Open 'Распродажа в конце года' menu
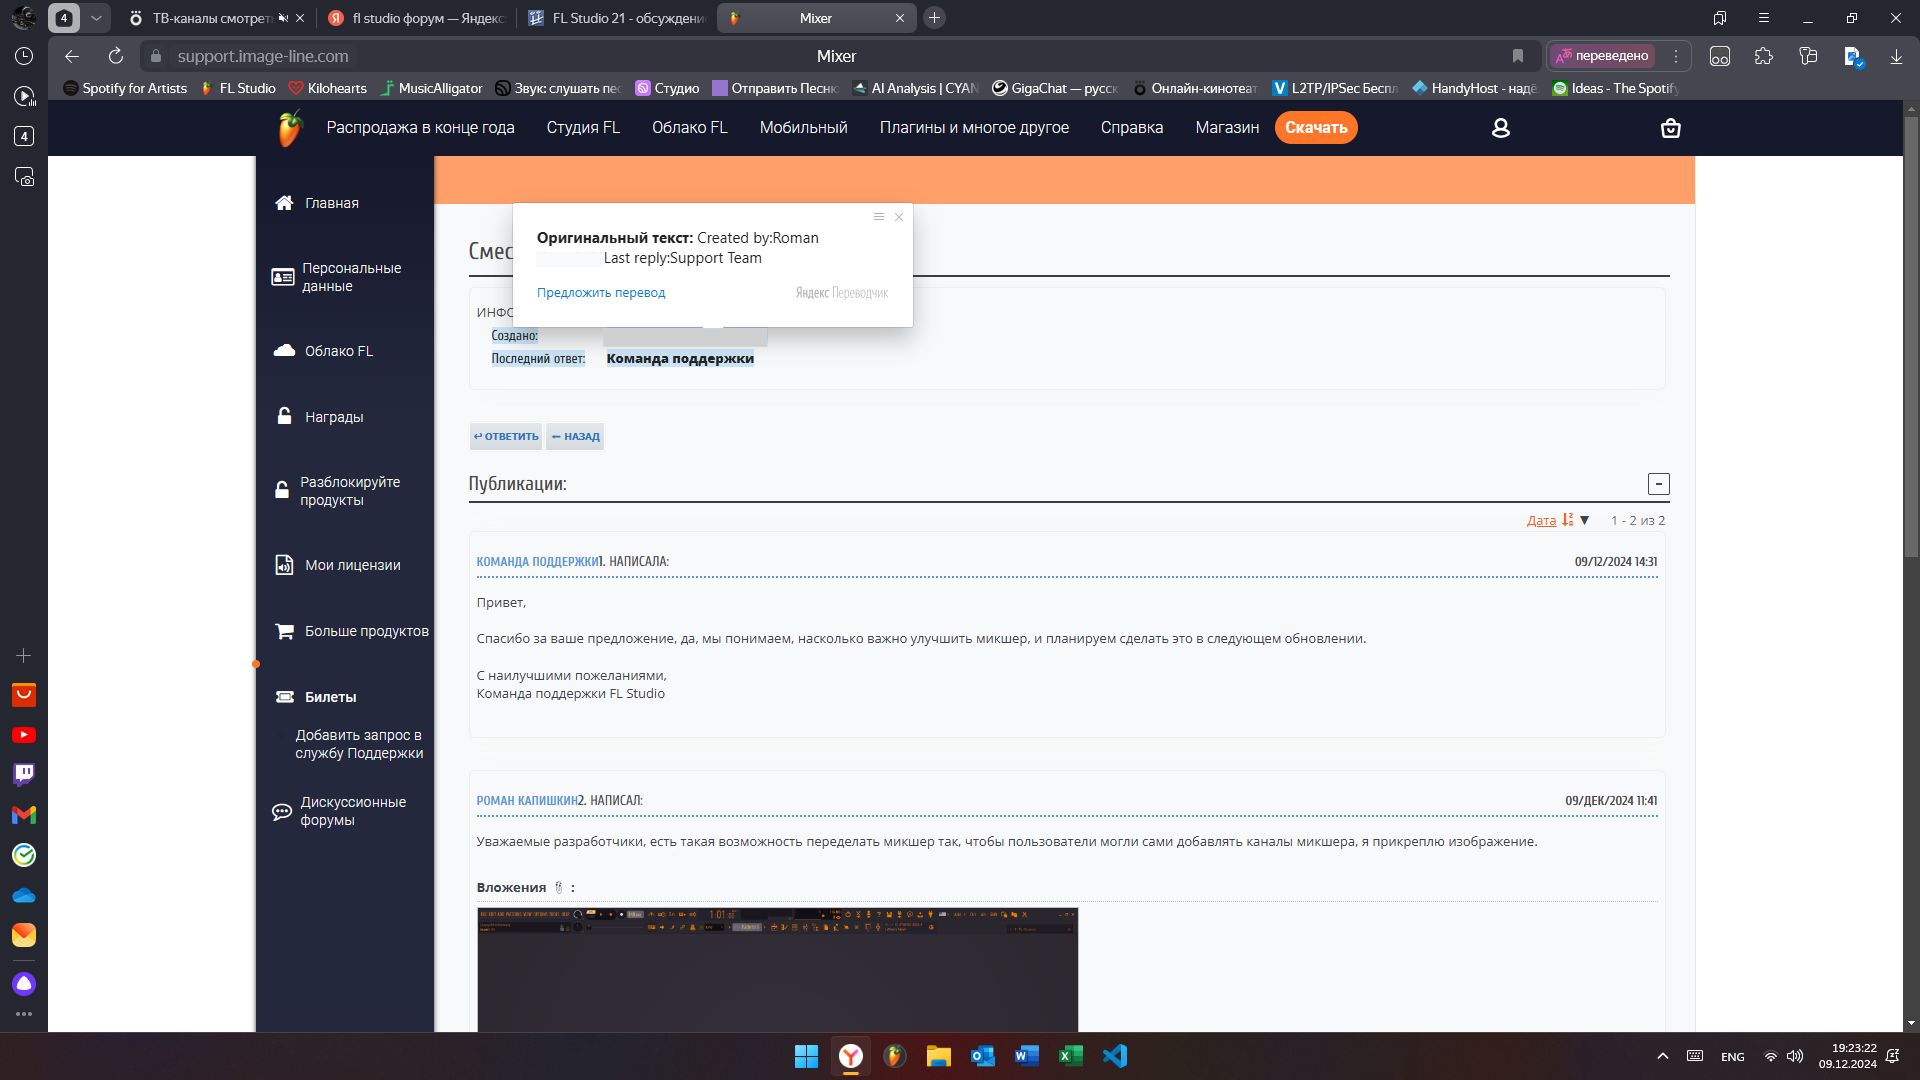This screenshot has height=1080, width=1920. pyautogui.click(x=420, y=128)
